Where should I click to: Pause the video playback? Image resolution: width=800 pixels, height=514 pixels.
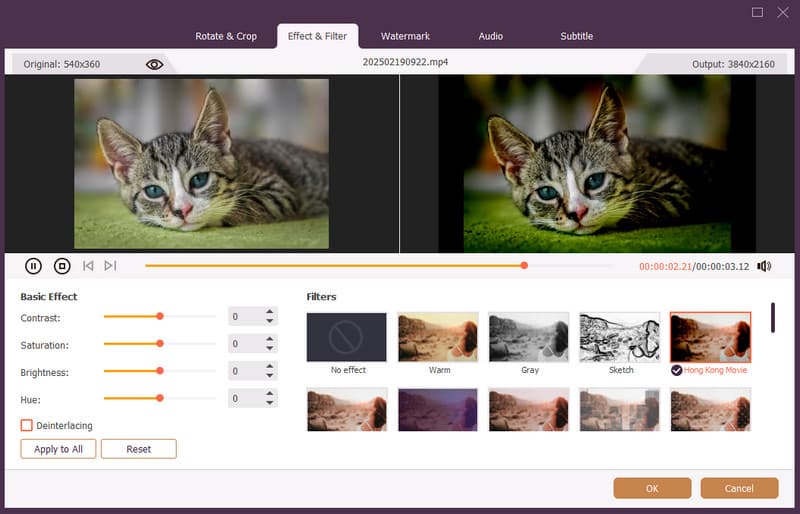(33, 266)
